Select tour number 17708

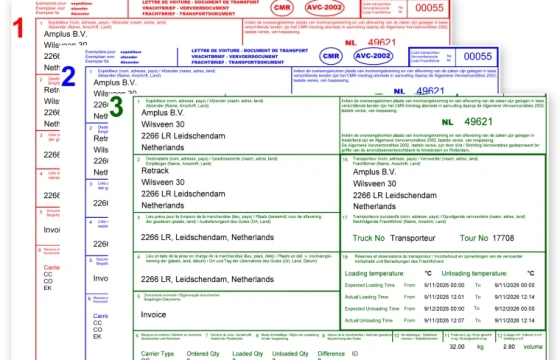(x=503, y=238)
